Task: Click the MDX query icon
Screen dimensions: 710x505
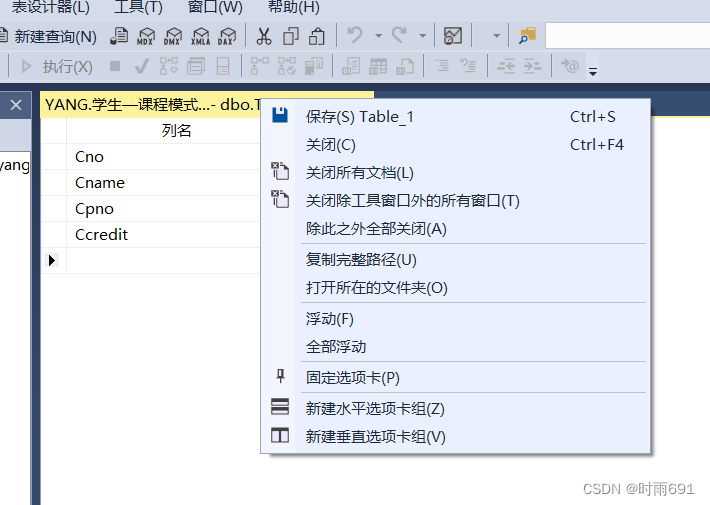Action: pyautogui.click(x=146, y=36)
